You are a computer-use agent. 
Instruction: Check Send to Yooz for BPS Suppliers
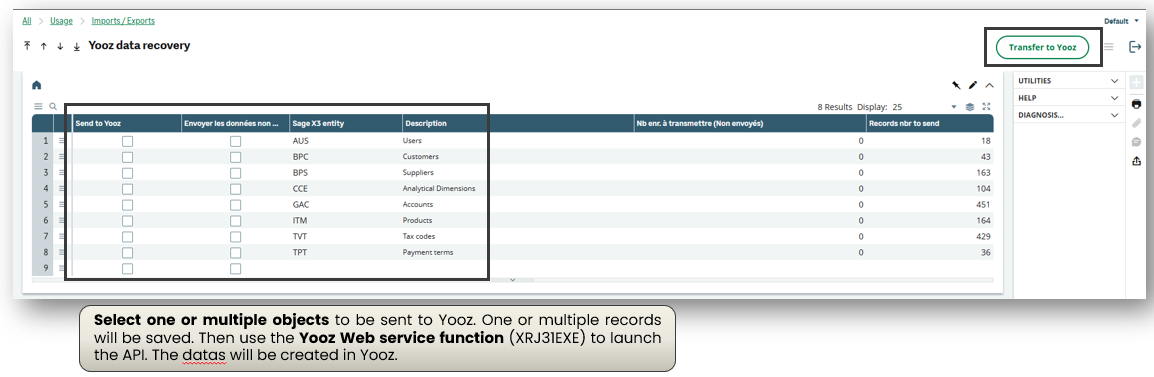tap(127, 173)
